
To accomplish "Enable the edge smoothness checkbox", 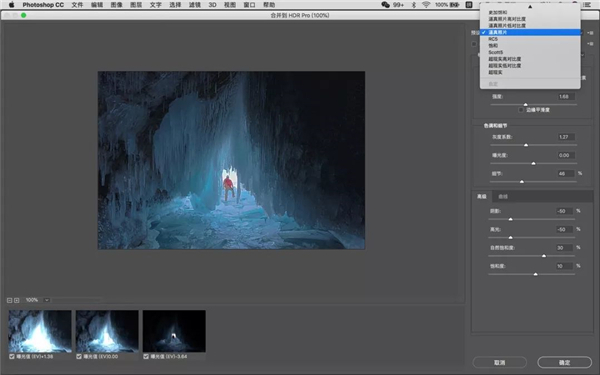I will pyautogui.click(x=521, y=110).
